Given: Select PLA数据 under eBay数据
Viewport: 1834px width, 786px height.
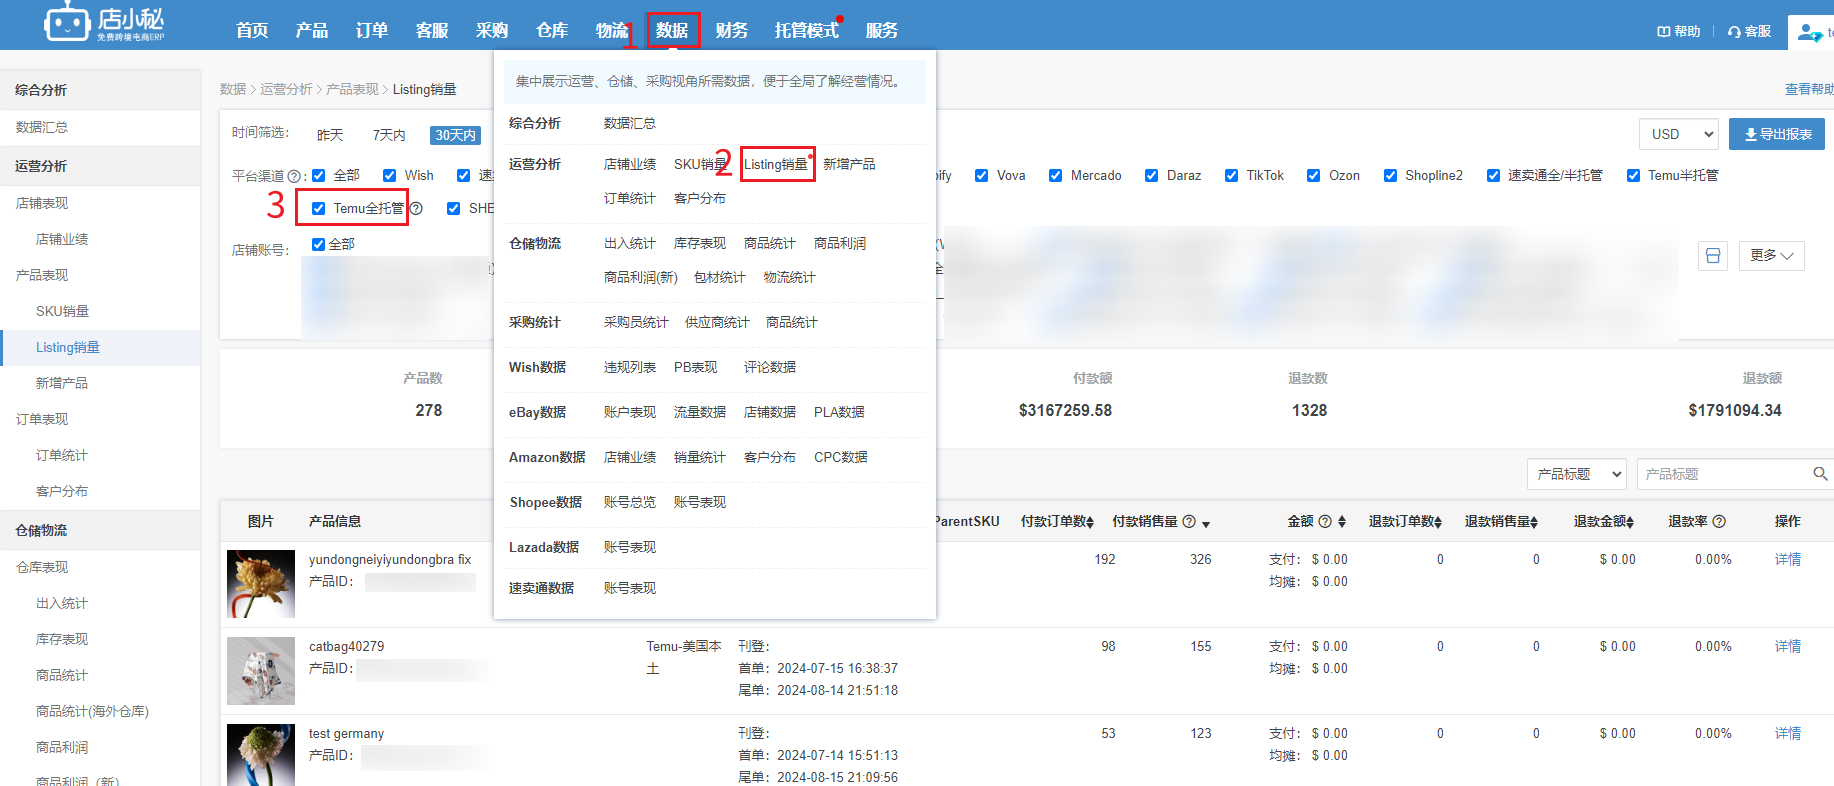Looking at the screenshot, I should pyautogui.click(x=839, y=413).
